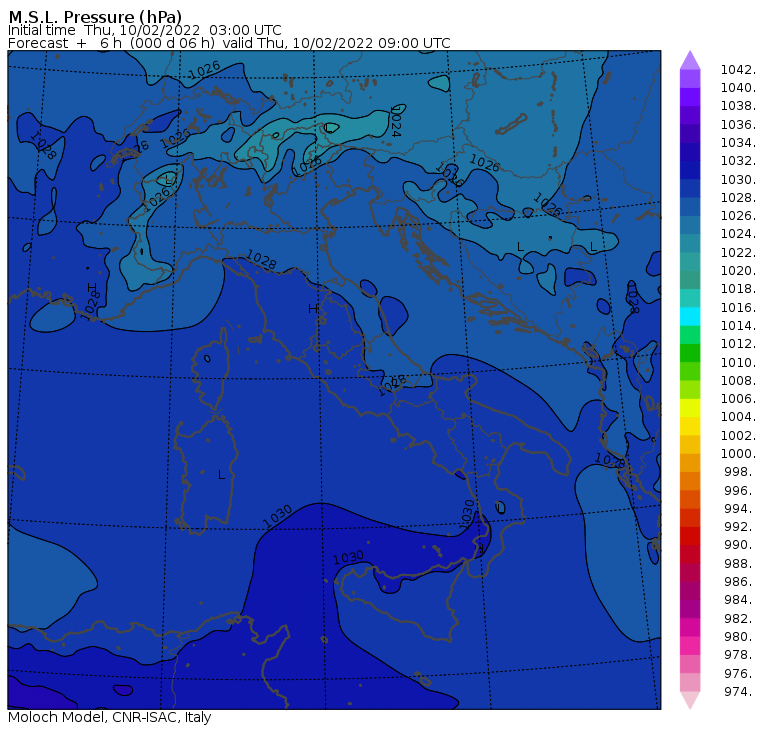The image size is (760, 731).
Task: Click the 986. legend value
Action: [740, 581]
